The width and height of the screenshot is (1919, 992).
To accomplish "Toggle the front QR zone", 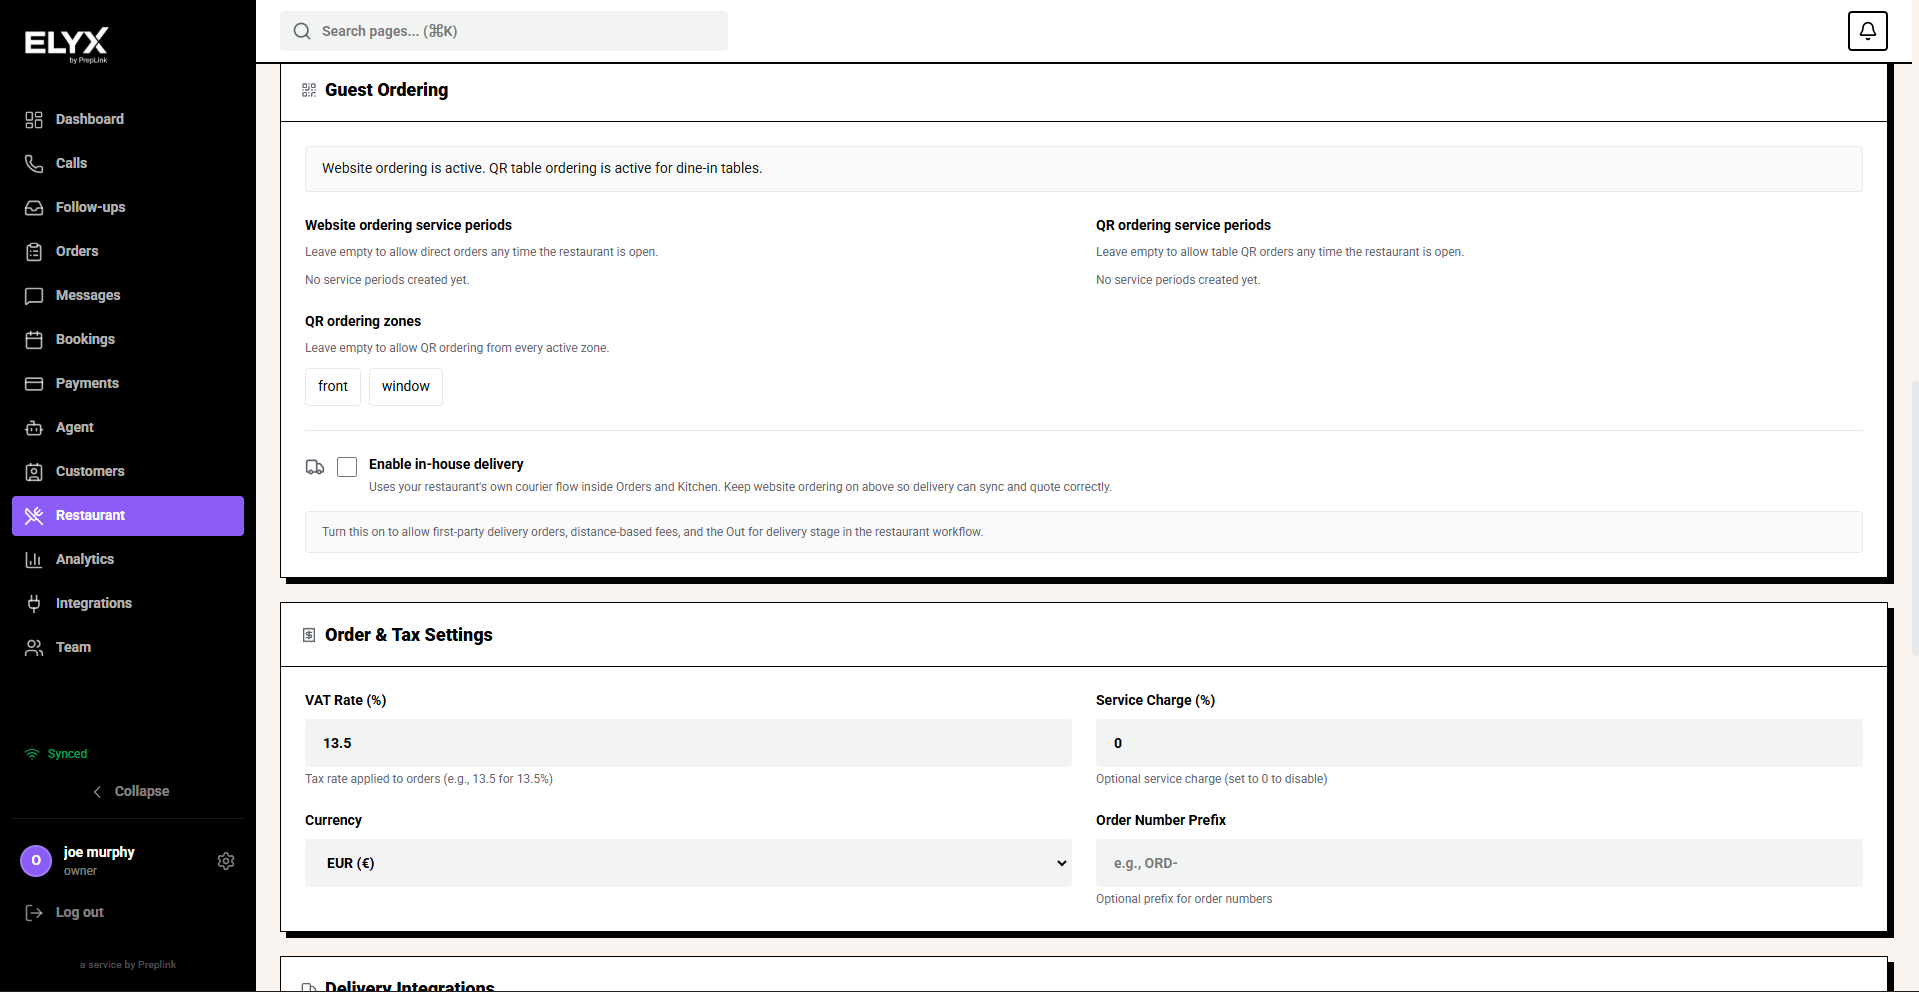I will point(333,387).
